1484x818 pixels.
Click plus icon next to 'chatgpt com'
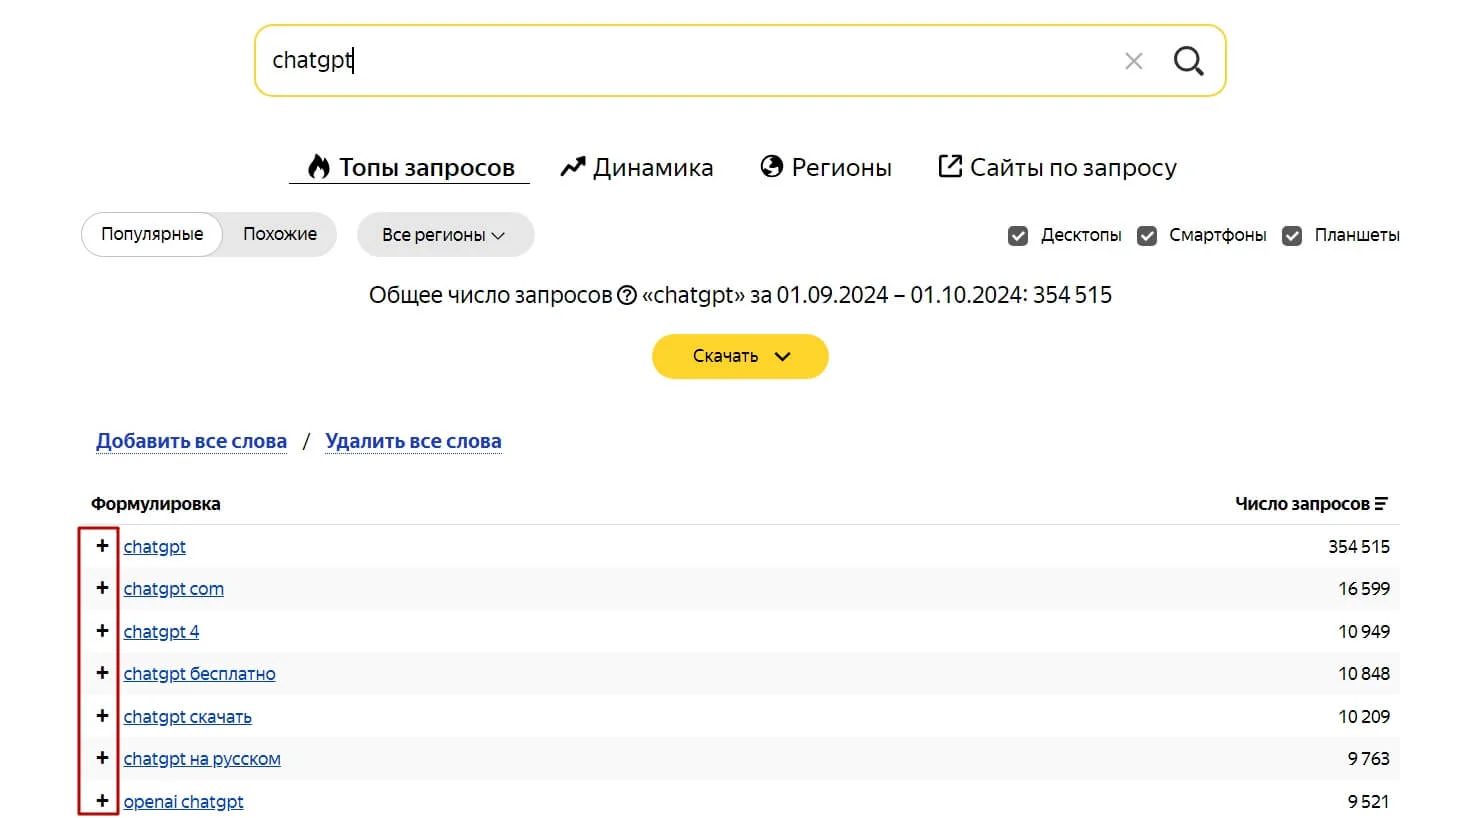pyautogui.click(x=102, y=588)
